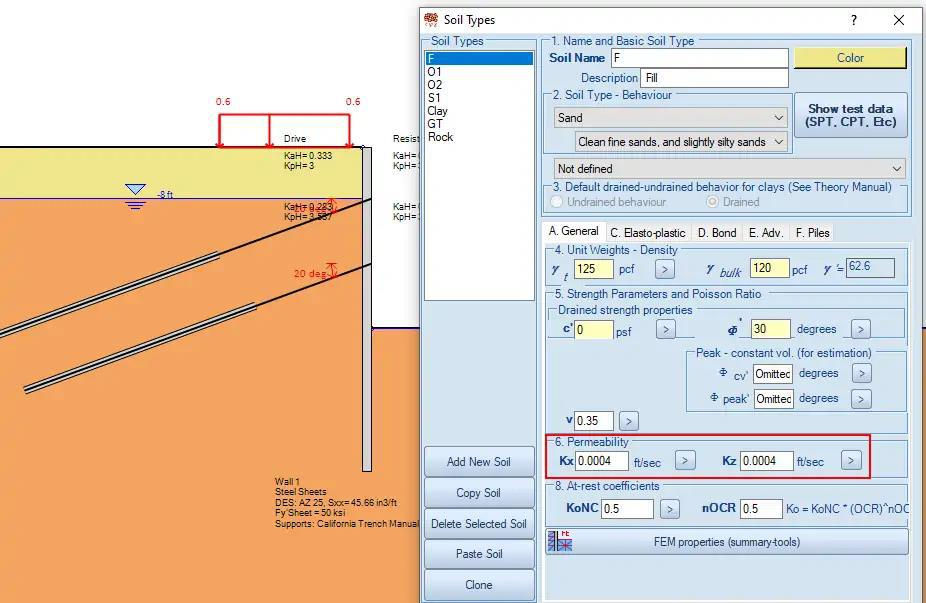Click the water table symbol in the model

[x=135, y=196]
